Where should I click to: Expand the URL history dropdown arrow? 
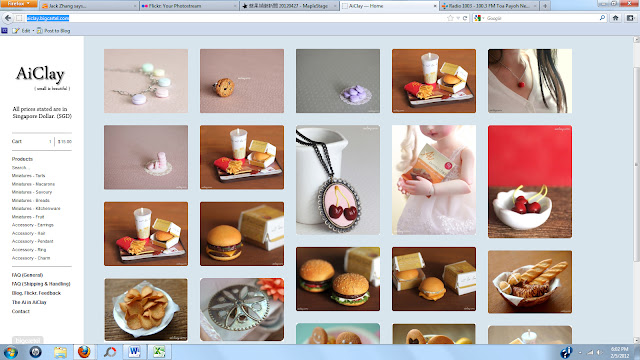point(458,18)
